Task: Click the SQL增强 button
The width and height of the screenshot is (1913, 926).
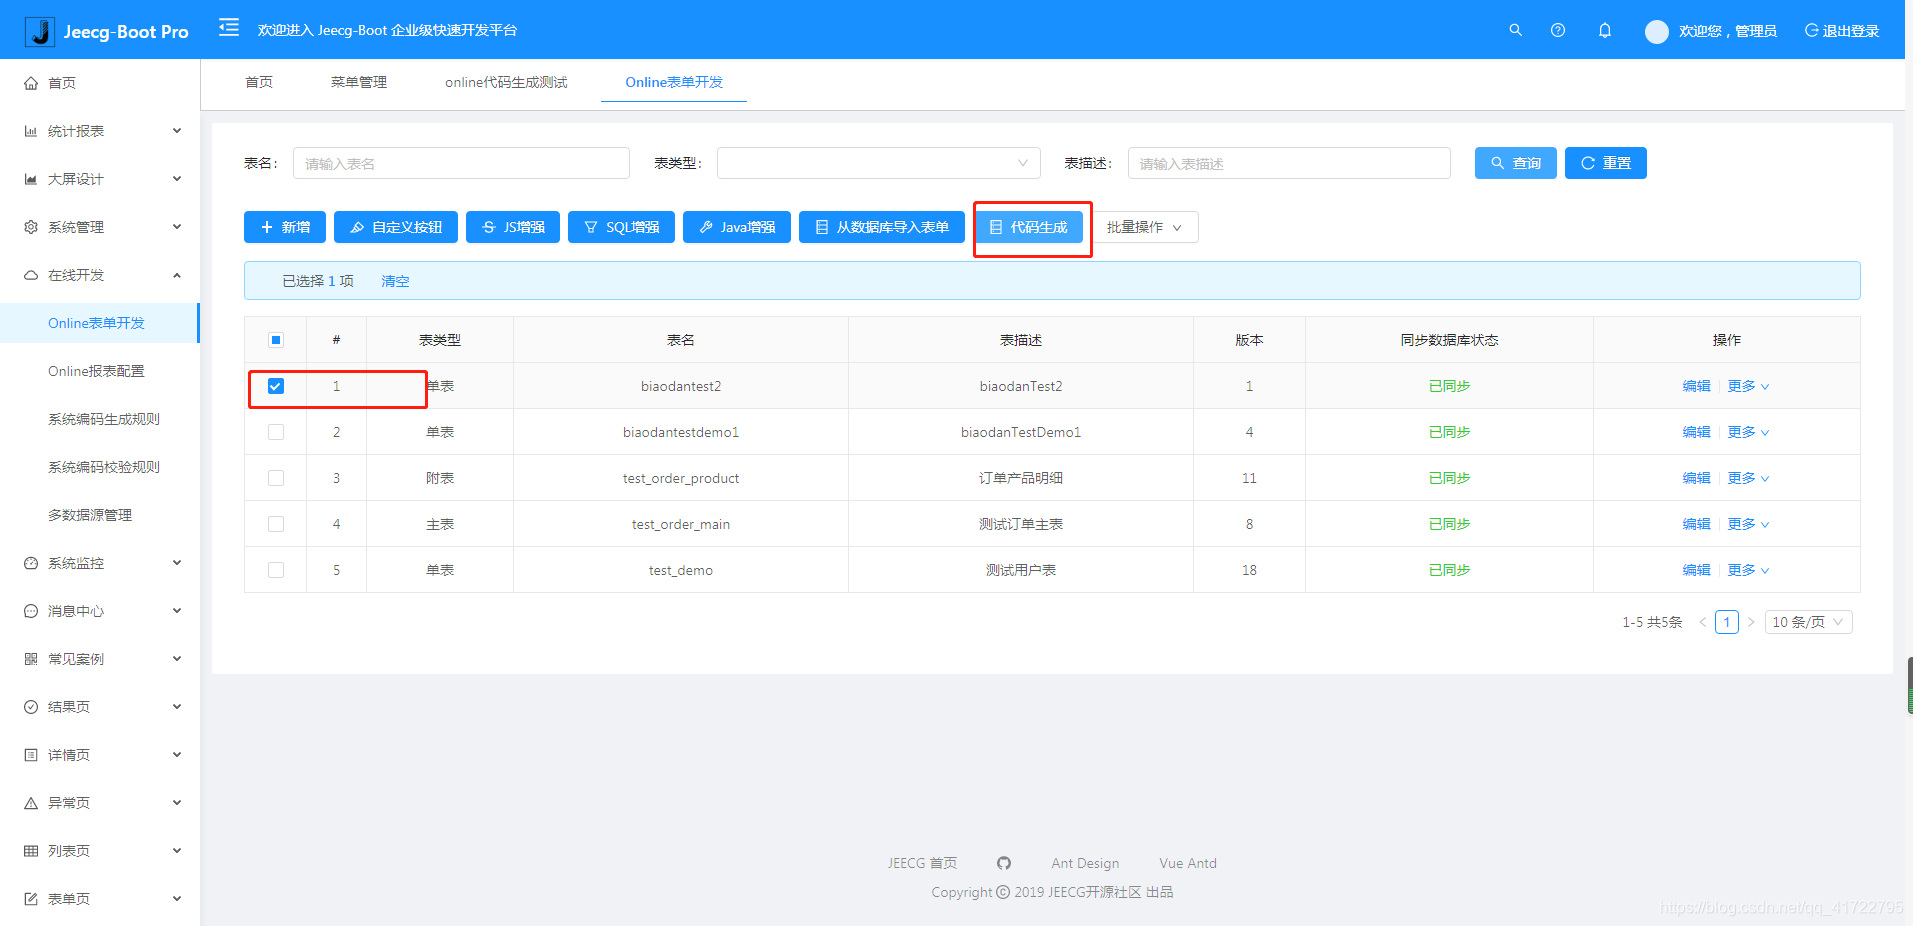Action: pos(621,227)
